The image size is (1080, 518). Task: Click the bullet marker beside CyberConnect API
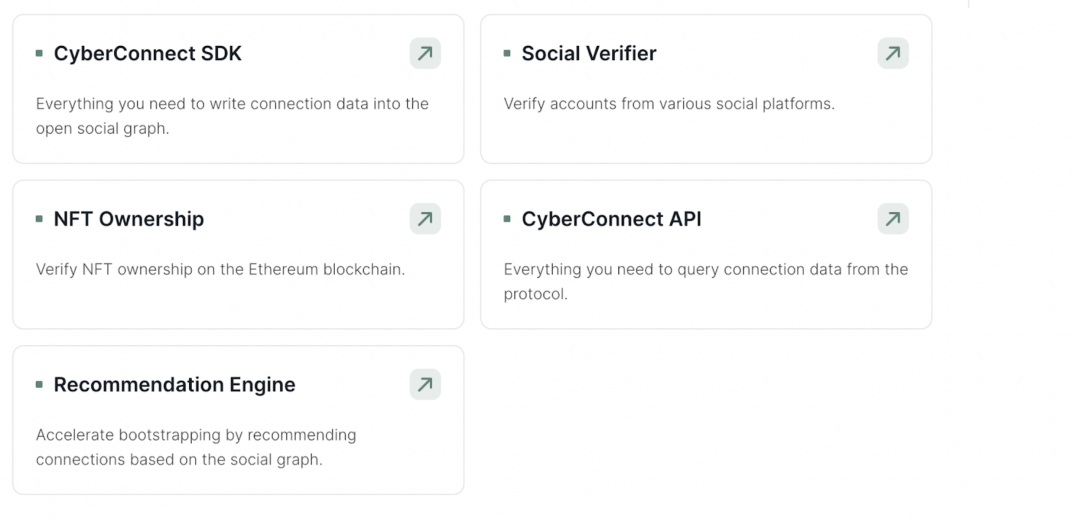click(x=507, y=219)
